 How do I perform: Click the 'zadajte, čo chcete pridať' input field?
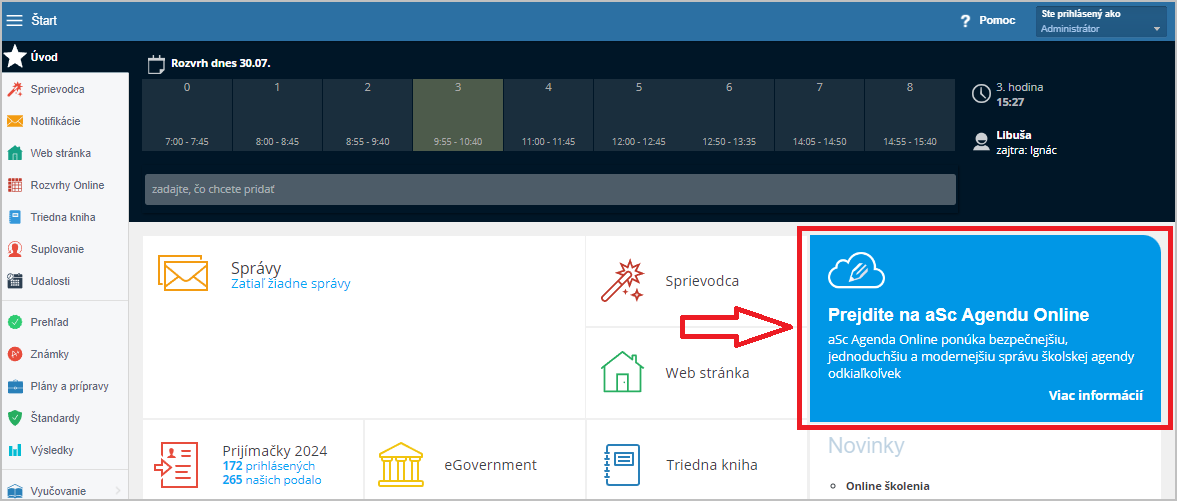click(550, 189)
